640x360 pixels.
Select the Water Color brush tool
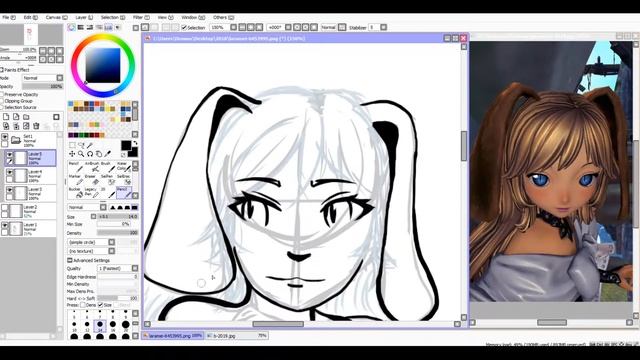point(123,167)
